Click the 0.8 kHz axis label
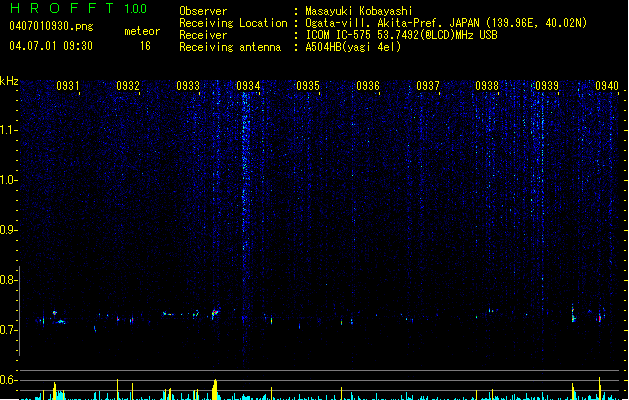The height and width of the screenshot is (400, 629). tap(8, 280)
